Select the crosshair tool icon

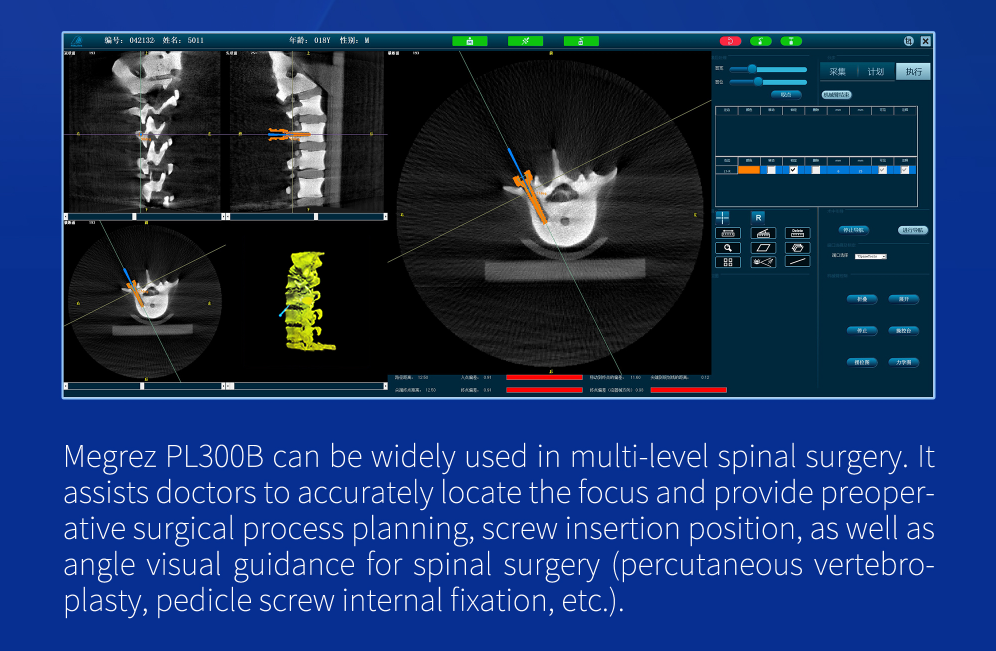pos(722,217)
